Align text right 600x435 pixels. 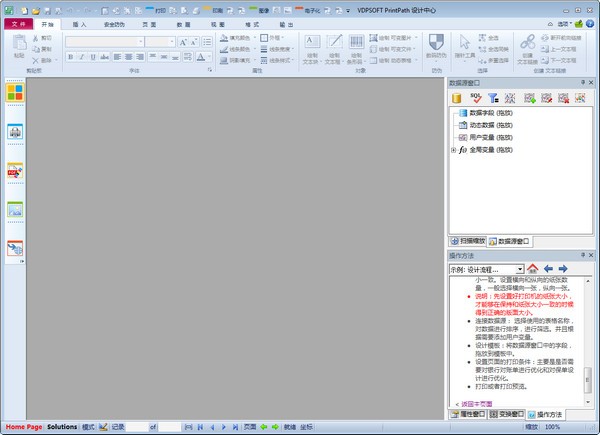[x=140, y=57]
